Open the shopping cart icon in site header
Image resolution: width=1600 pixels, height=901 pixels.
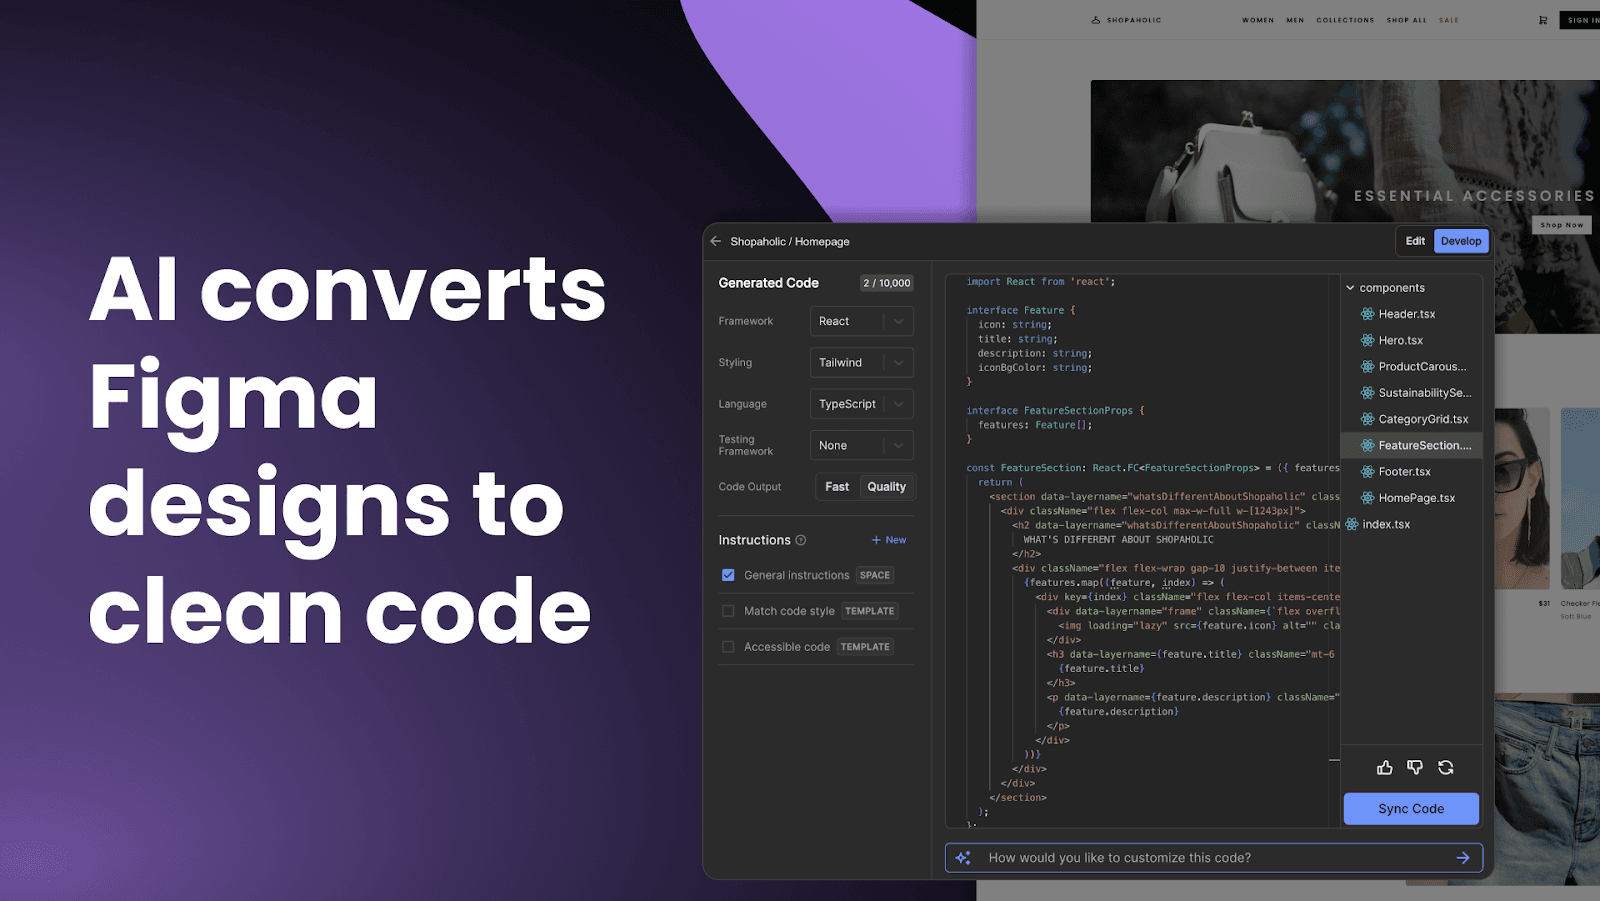[x=1543, y=20]
